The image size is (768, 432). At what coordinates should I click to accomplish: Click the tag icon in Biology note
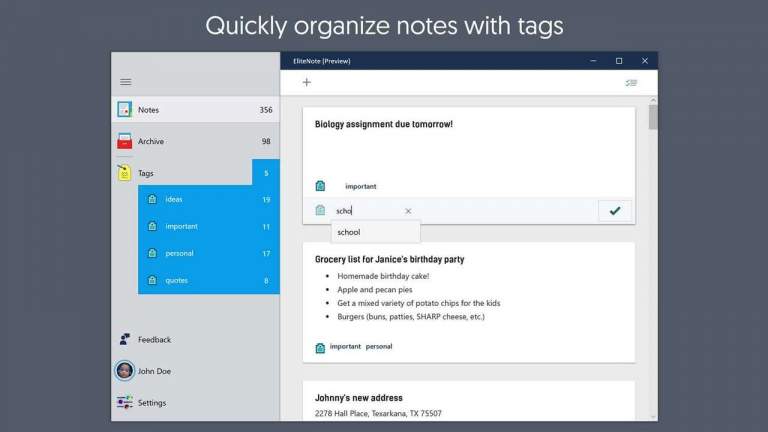click(x=320, y=186)
